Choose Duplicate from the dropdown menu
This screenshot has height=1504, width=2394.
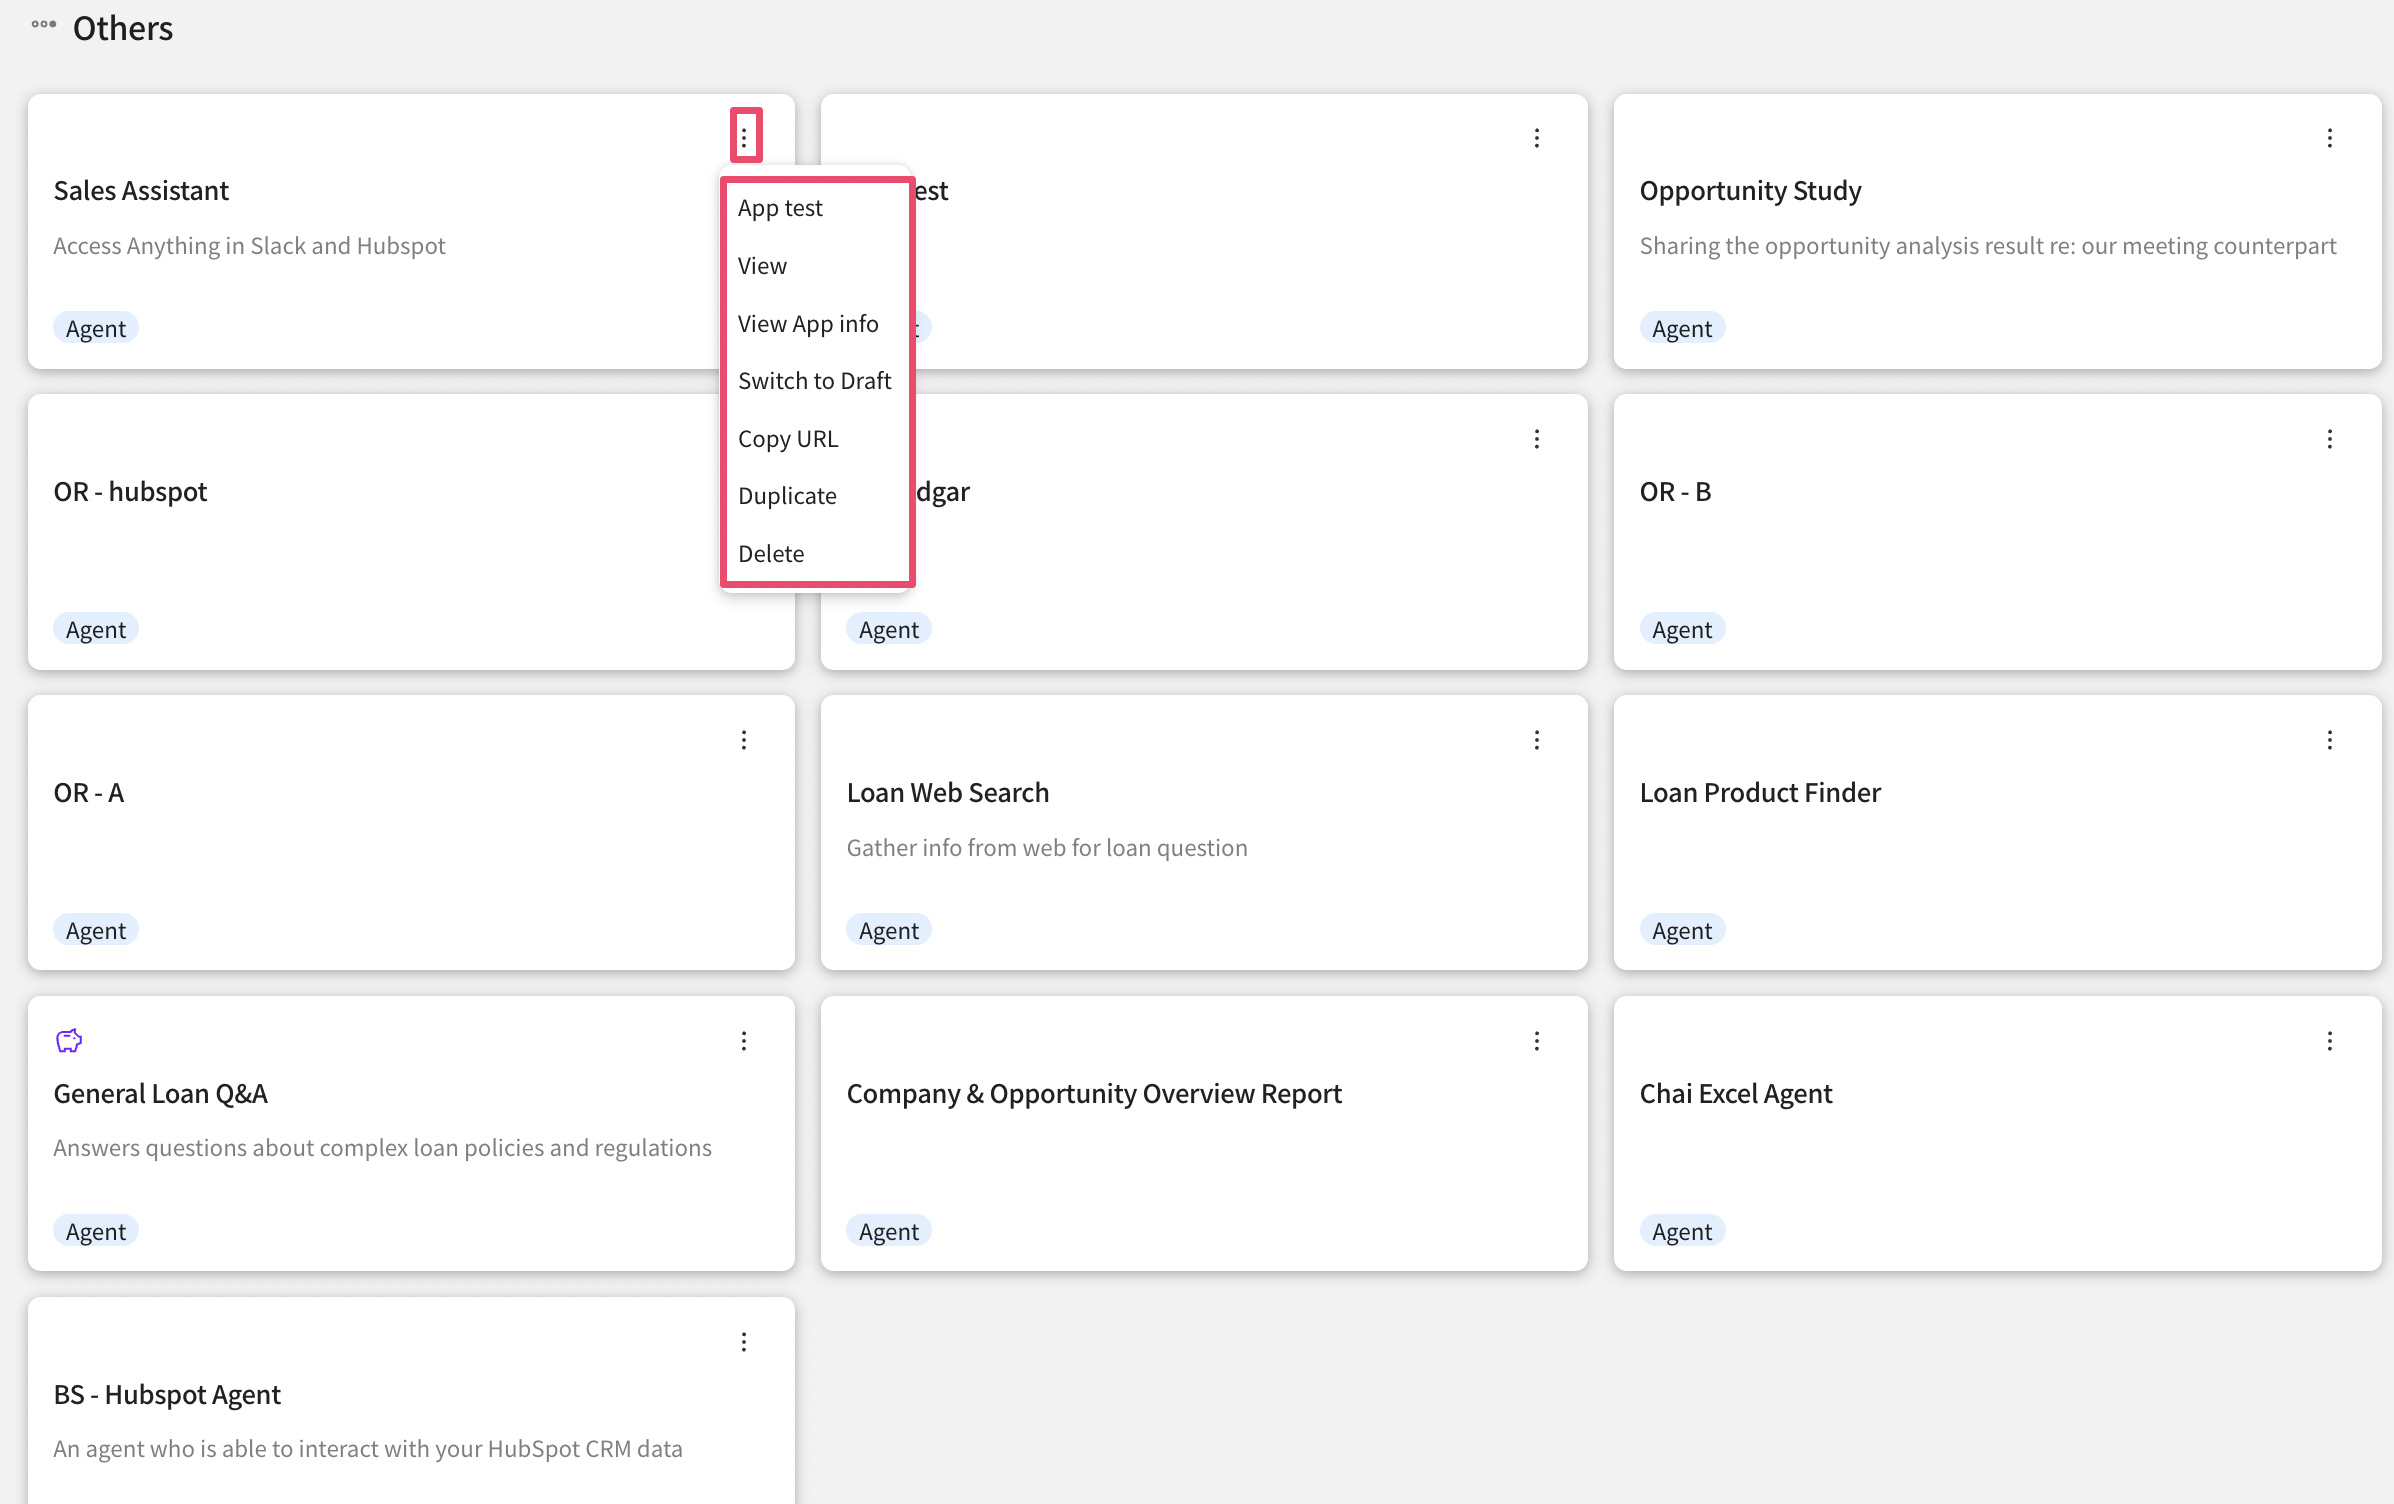pos(787,496)
